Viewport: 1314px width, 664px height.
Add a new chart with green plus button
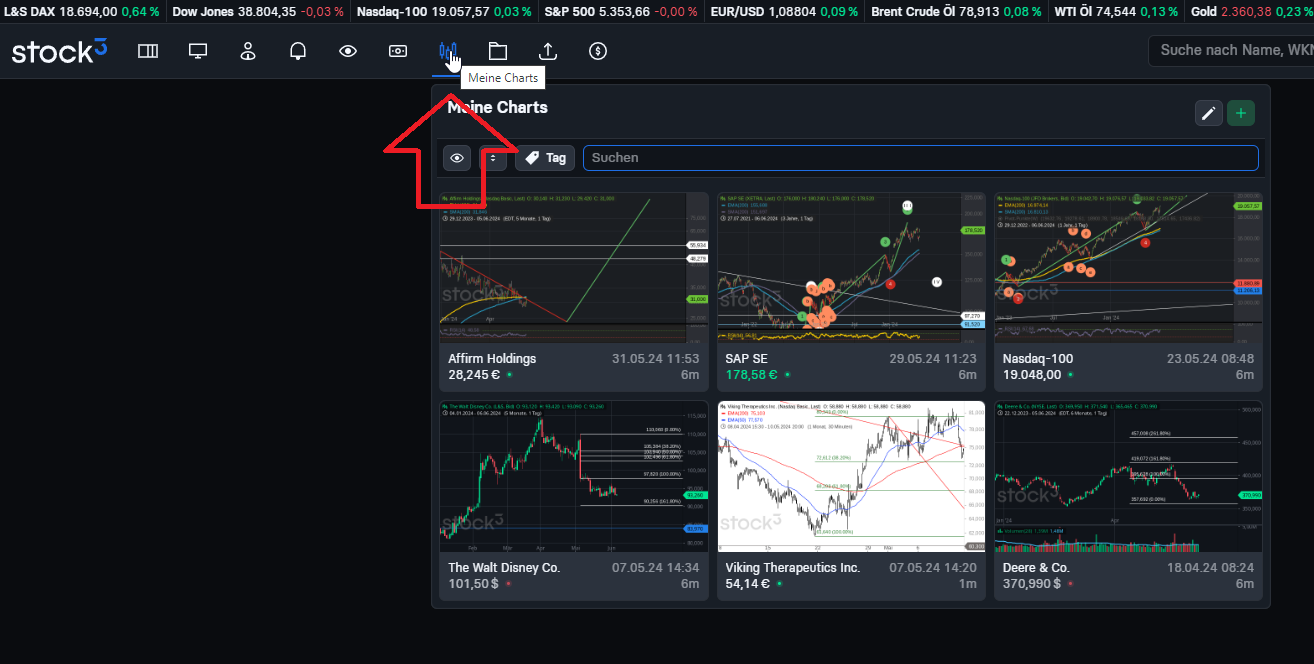[x=1241, y=113]
